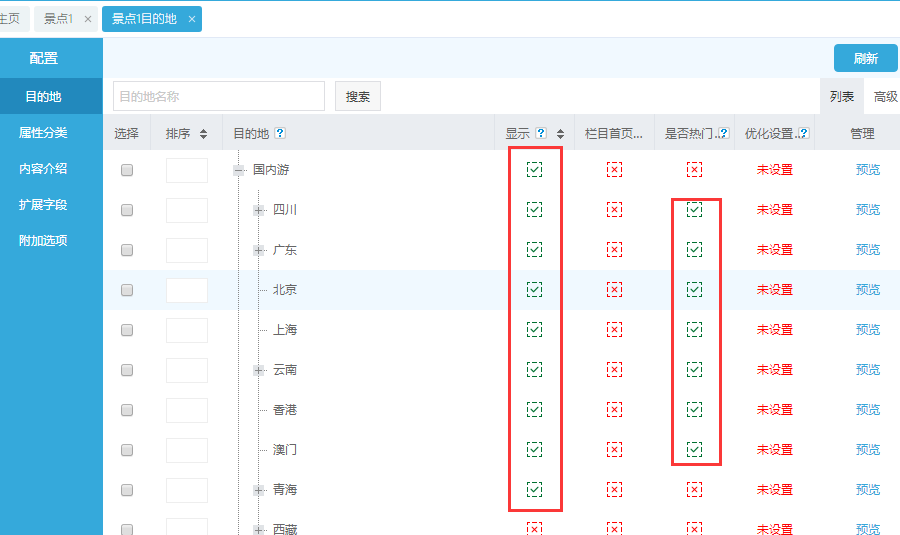Click the help icon beside 目的地 header
The height and width of the screenshot is (535, 900).
280,134
